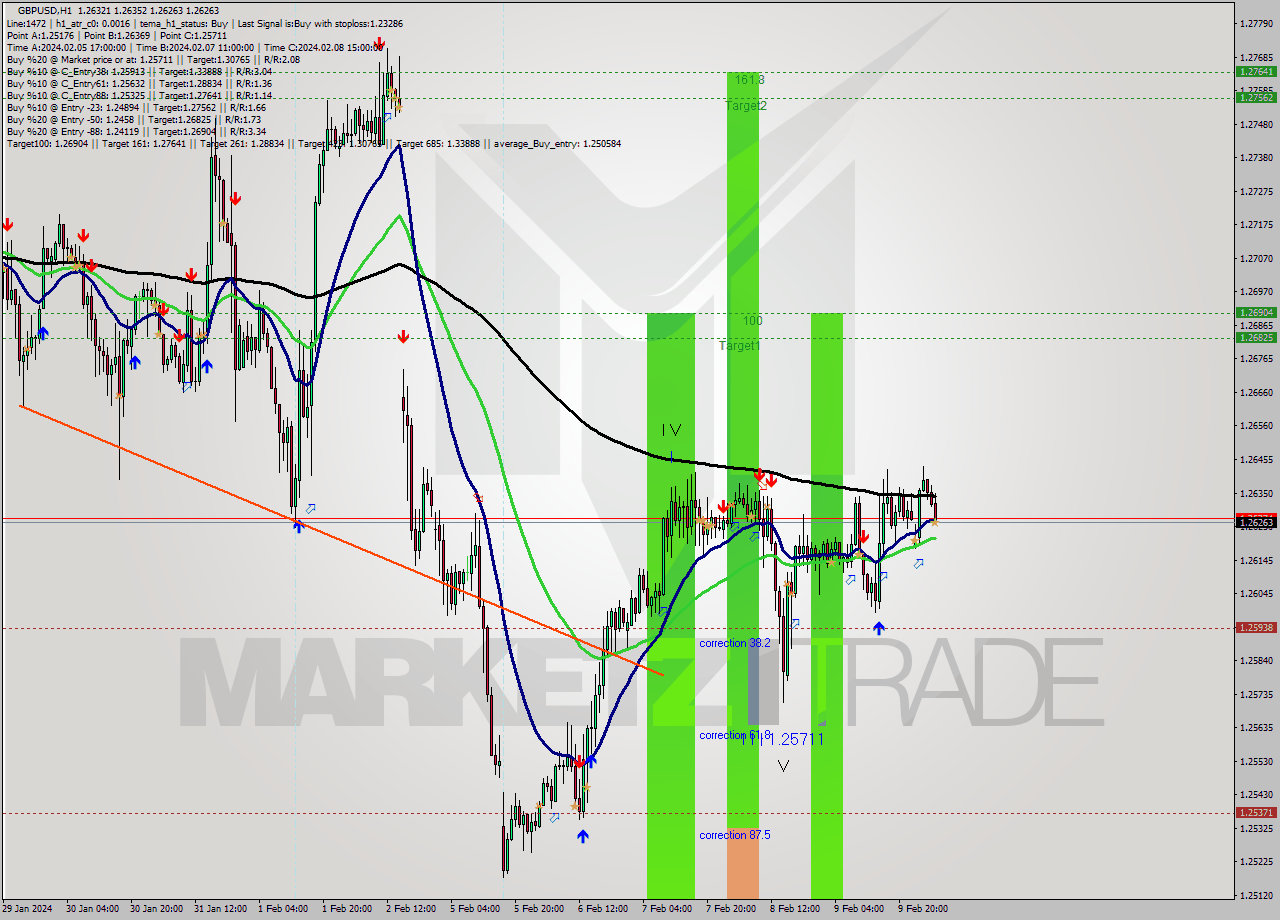1280x920 pixels.
Task: Click the 'Buy %20 @ Entry -50' line
Action: 134,119
